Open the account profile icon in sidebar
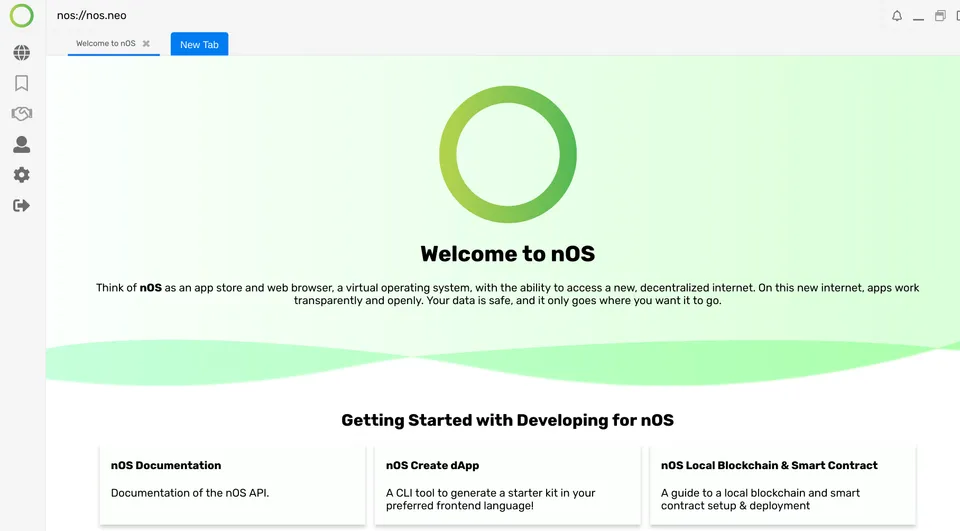The image size is (960, 531). coord(21,145)
